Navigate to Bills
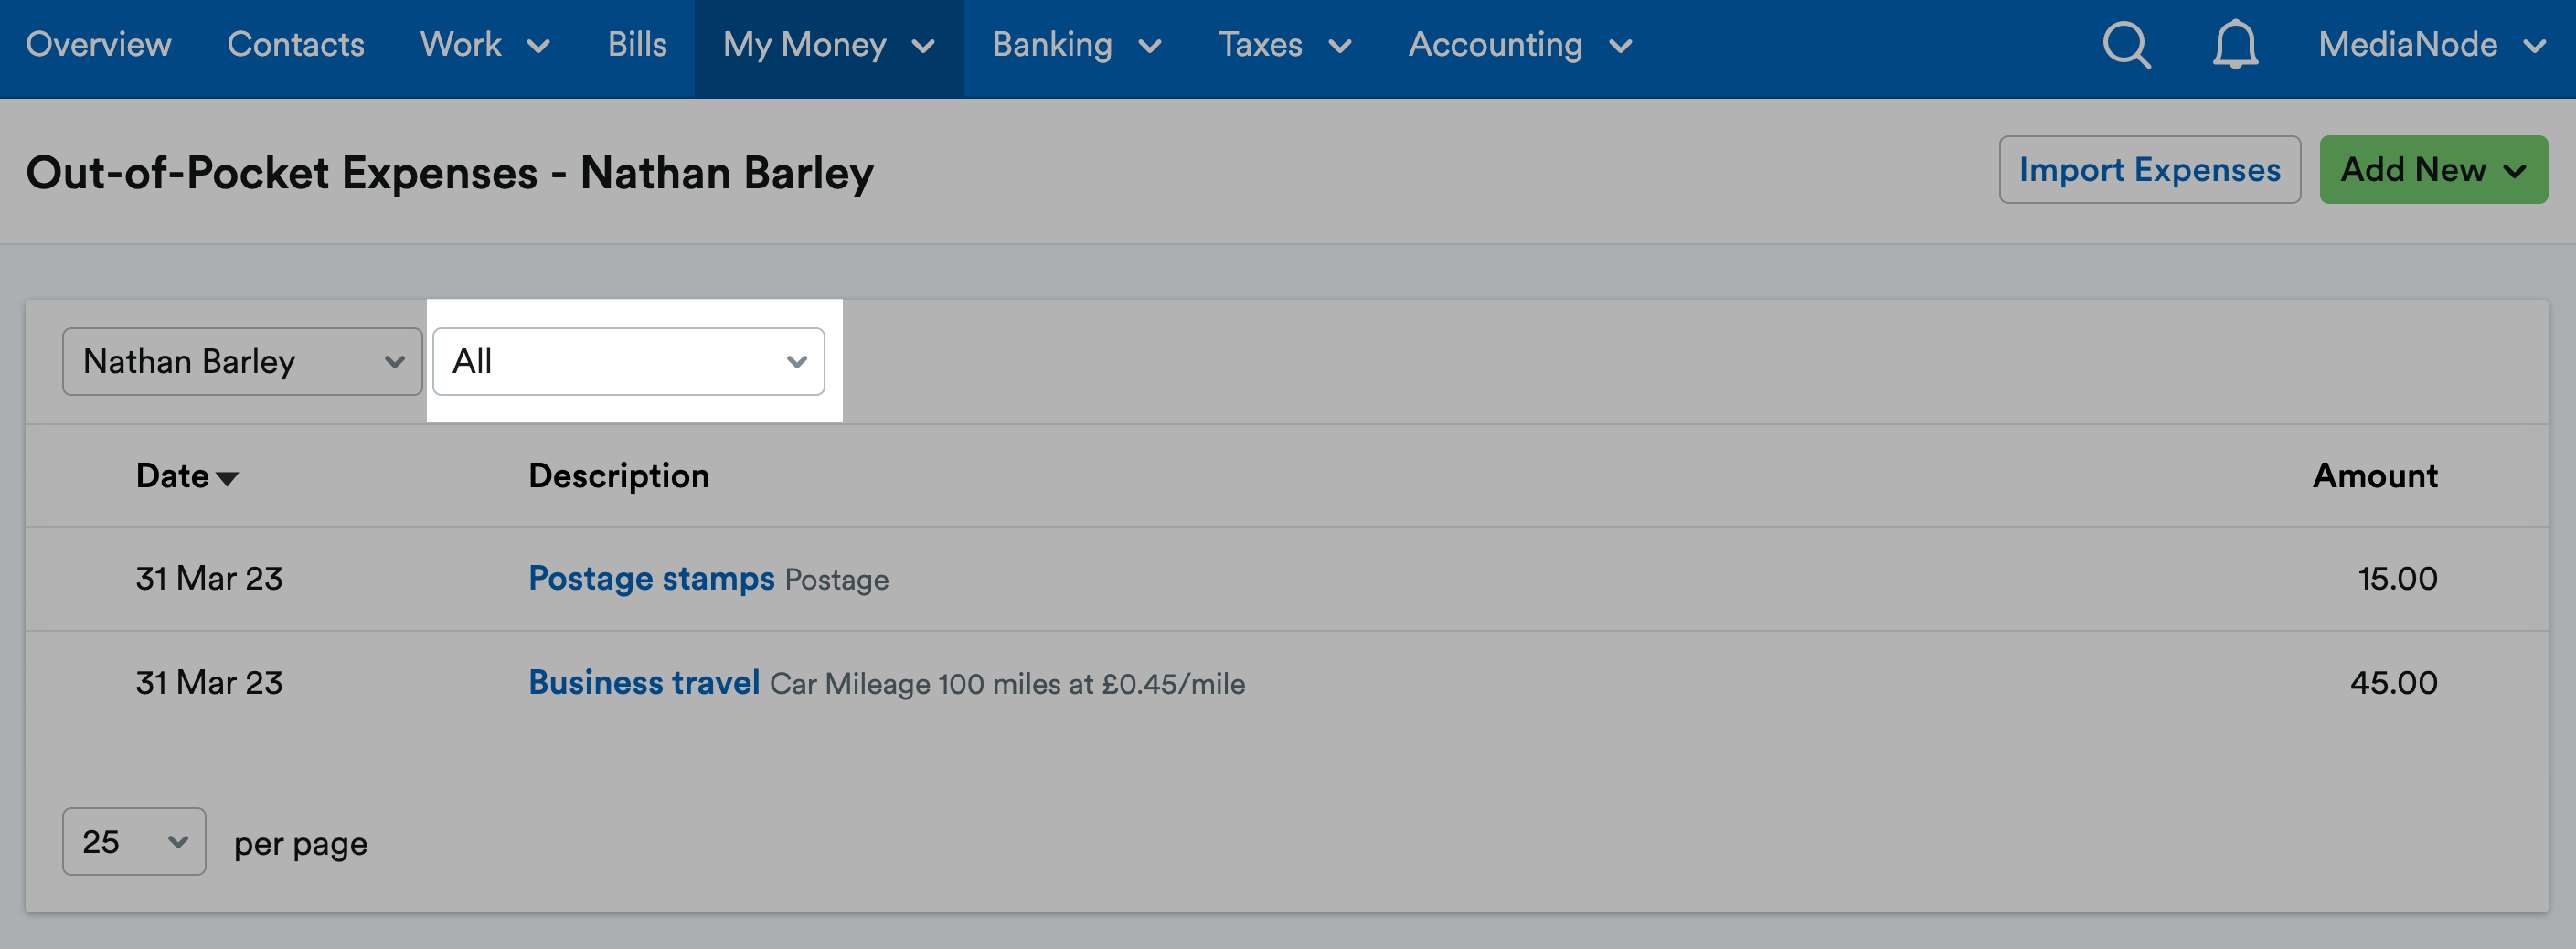 tap(637, 45)
